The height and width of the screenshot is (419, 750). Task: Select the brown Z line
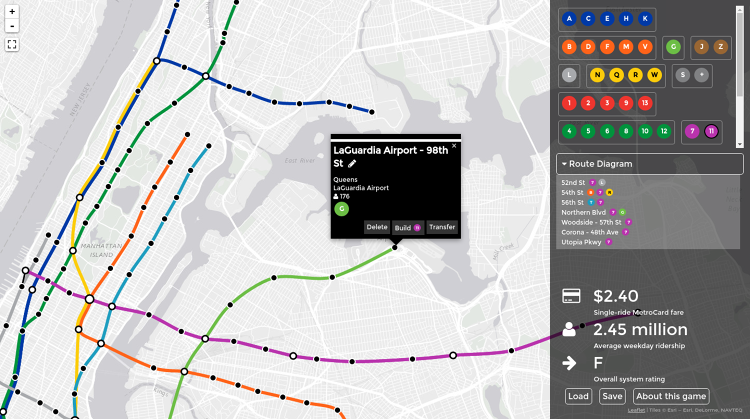point(721,47)
